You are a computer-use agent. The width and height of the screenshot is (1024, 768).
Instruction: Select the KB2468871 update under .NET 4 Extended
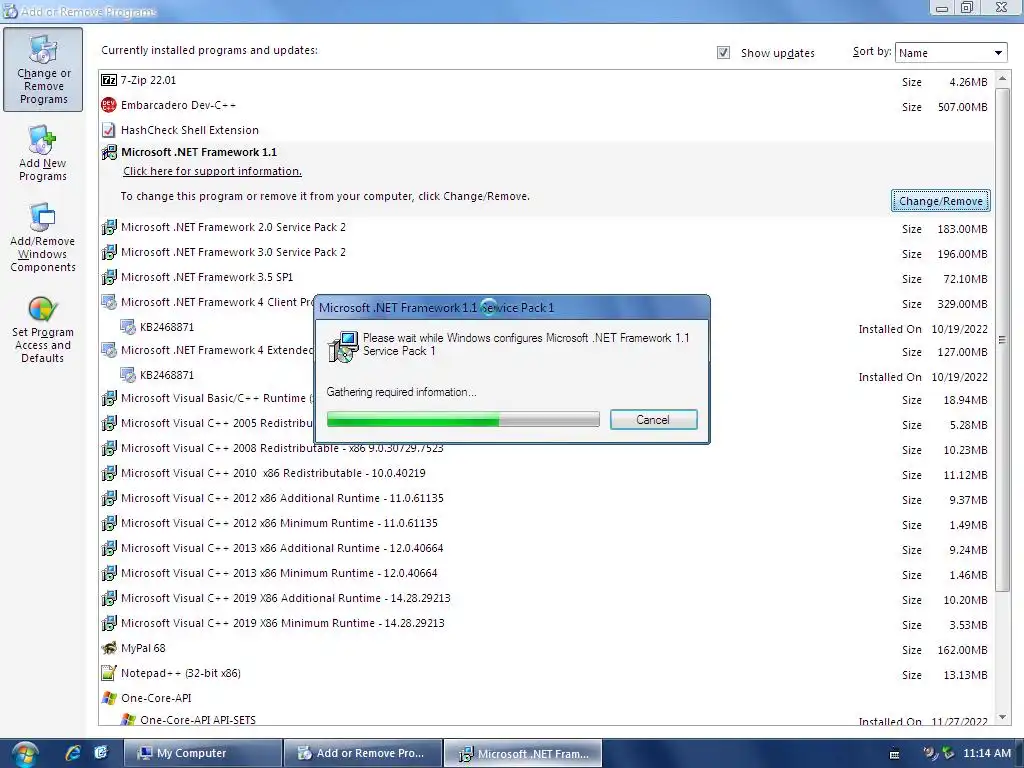[167, 376]
